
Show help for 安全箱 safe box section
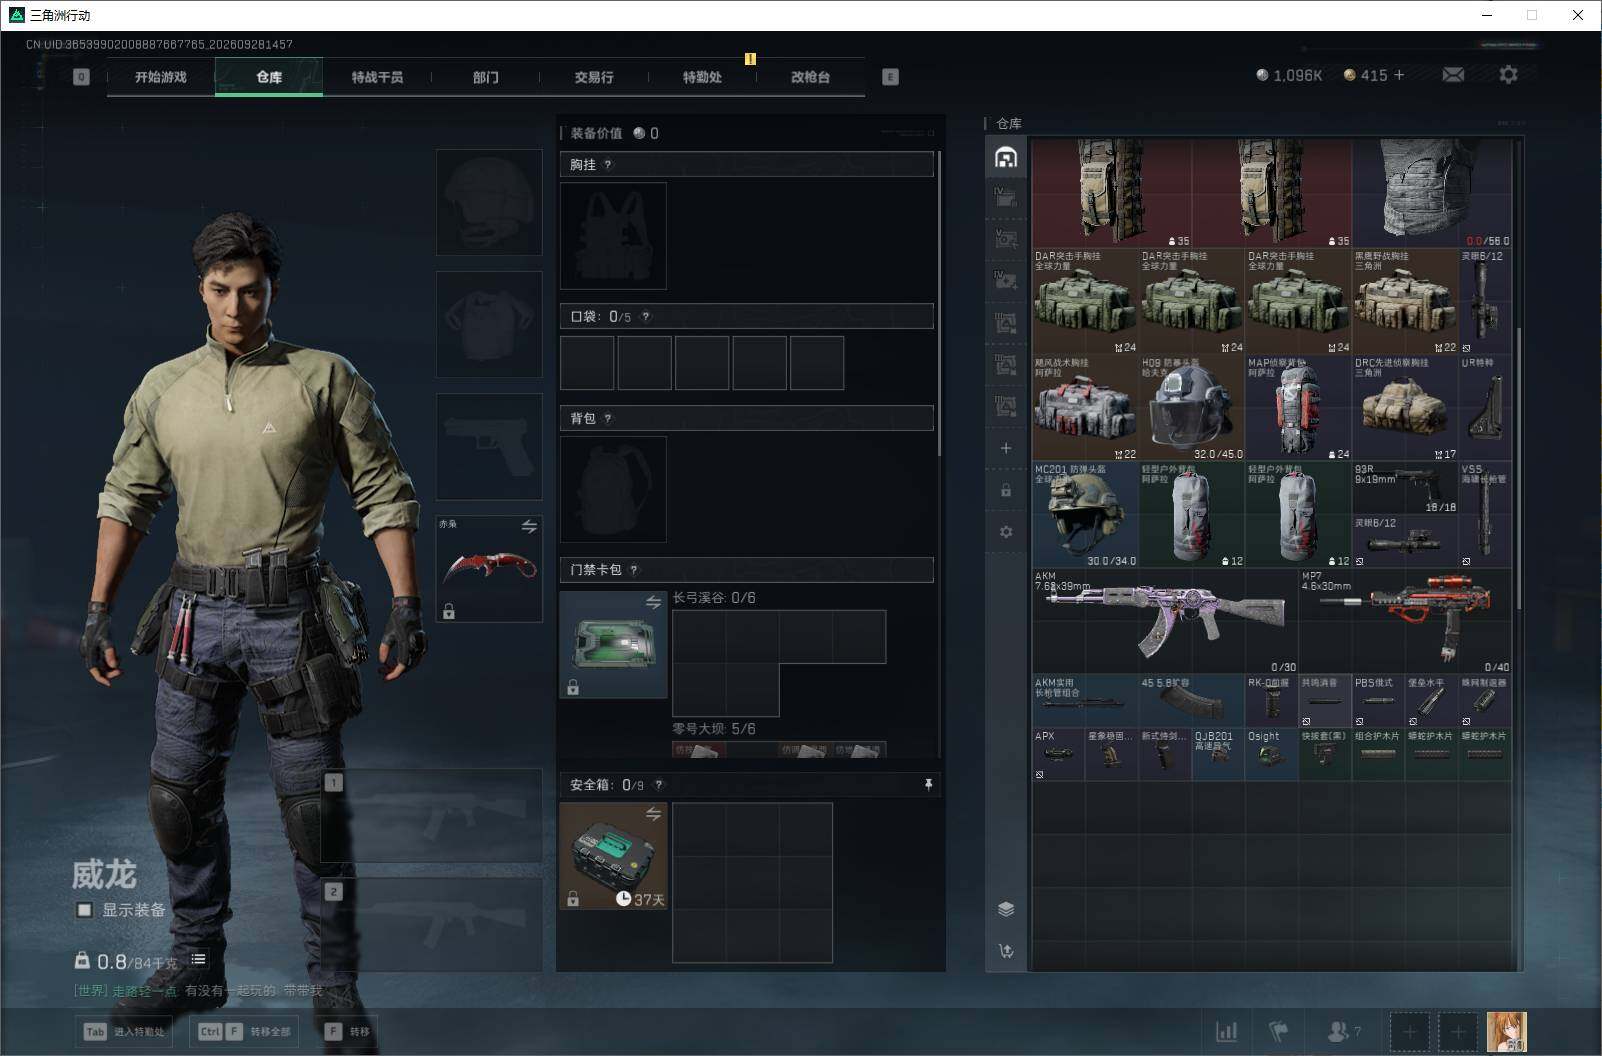(x=658, y=785)
